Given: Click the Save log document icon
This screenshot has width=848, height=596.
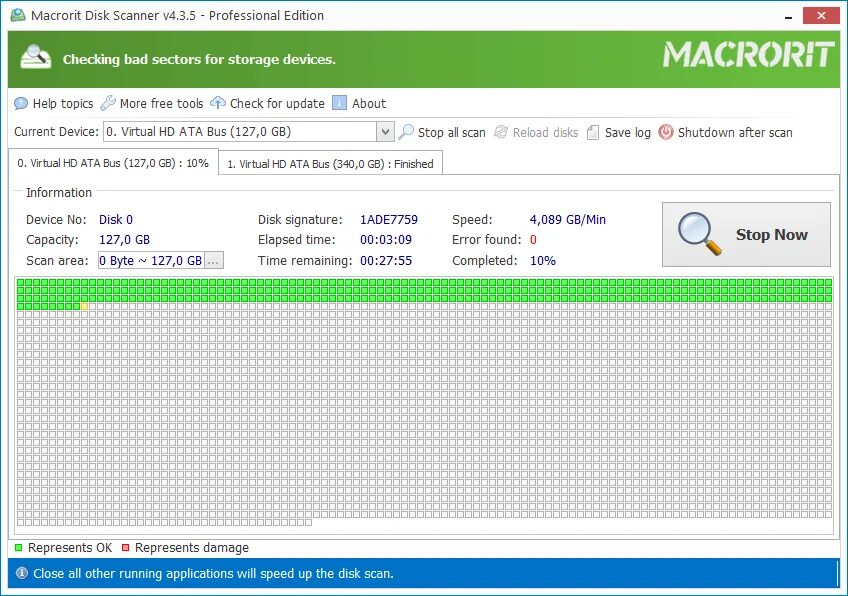Looking at the screenshot, I should click(x=593, y=133).
